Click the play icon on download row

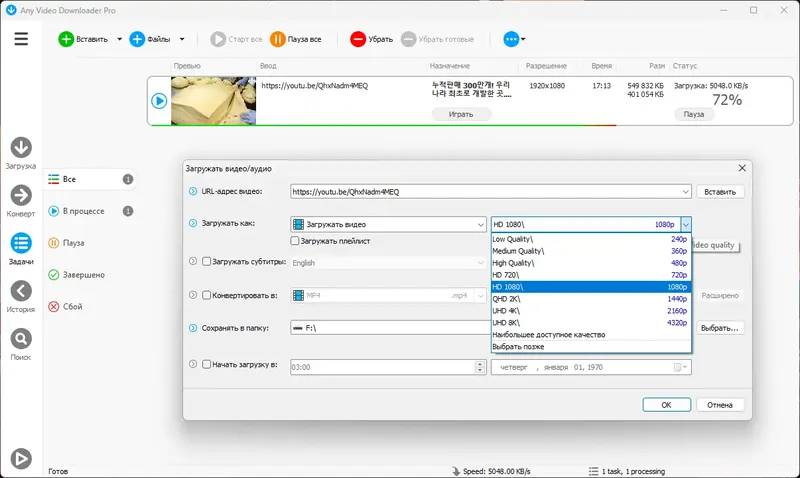[159, 101]
